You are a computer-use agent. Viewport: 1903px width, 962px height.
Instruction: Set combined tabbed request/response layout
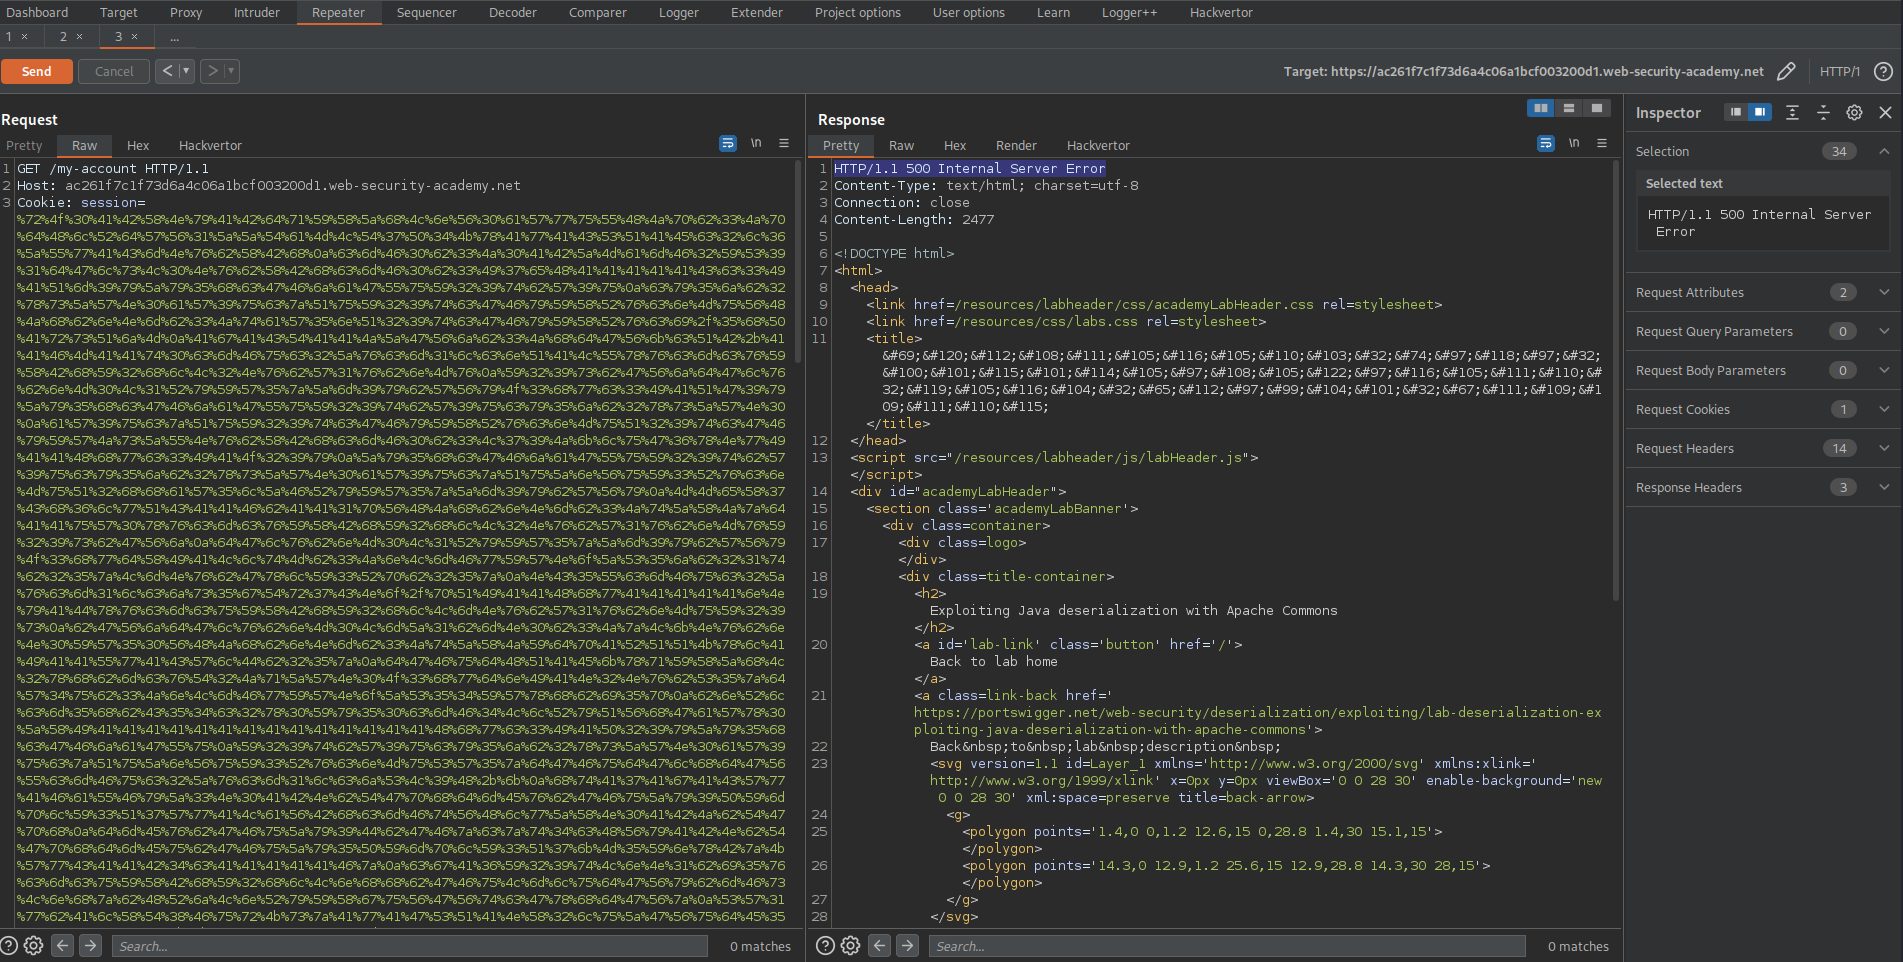(x=1597, y=108)
